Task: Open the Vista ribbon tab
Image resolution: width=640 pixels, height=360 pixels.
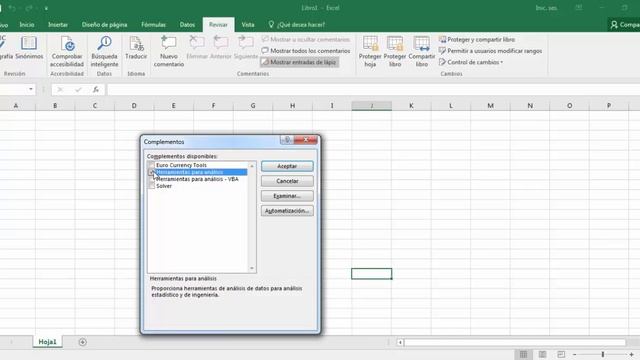Action: 248,24
